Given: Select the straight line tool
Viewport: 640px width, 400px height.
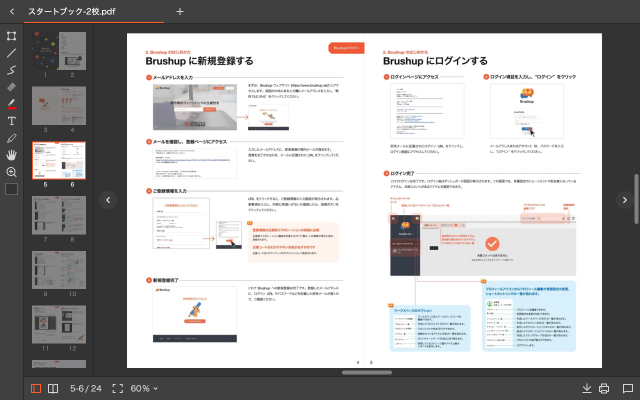Looking at the screenshot, I should click(x=11, y=53).
